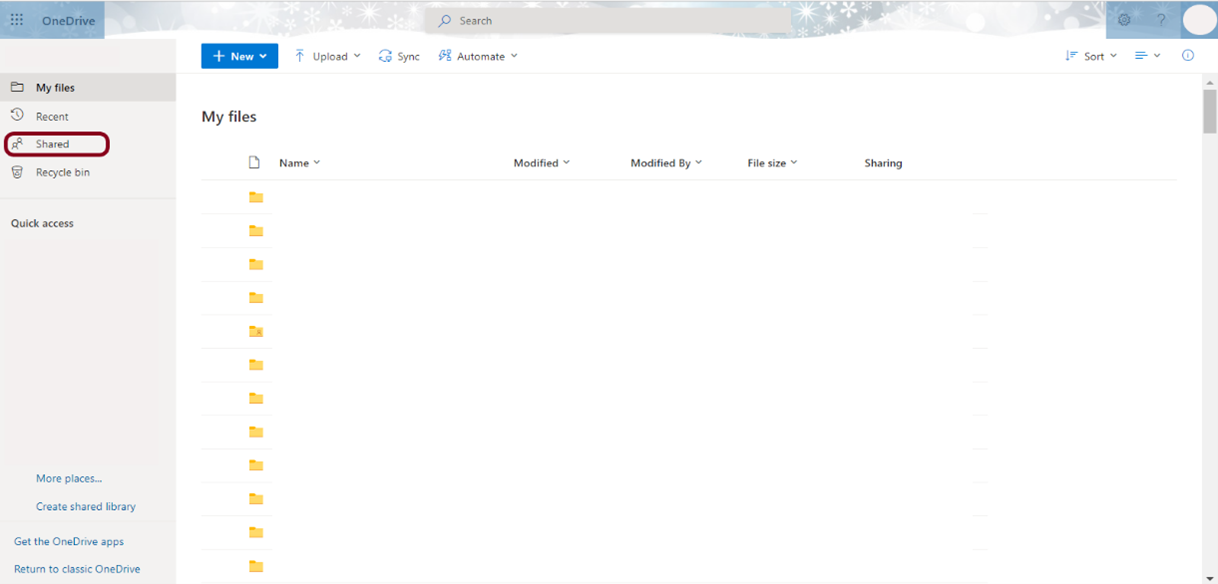Expand the New dropdown button

[240, 57]
